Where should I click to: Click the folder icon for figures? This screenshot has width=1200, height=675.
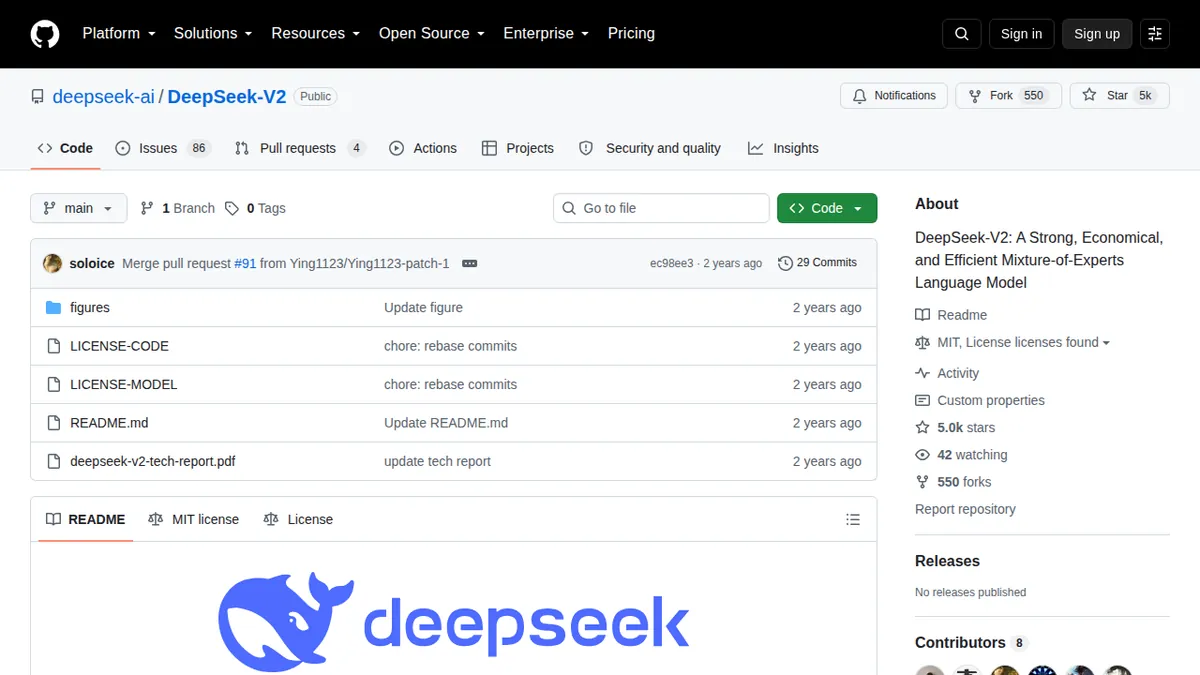(x=54, y=308)
